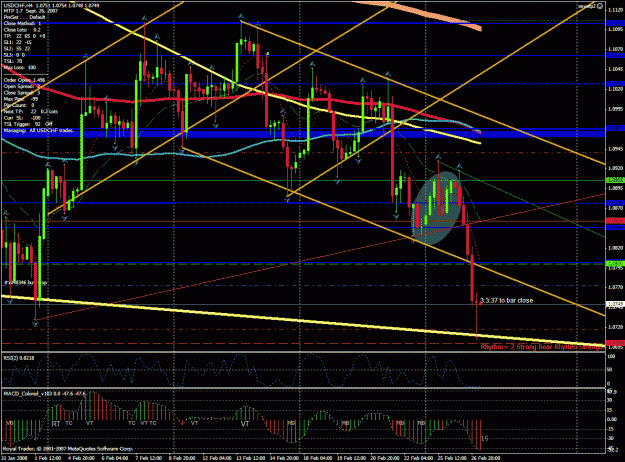625x462 pixels.
Task: Click the 'TSL: 70' line
Action: (x=13, y=61)
